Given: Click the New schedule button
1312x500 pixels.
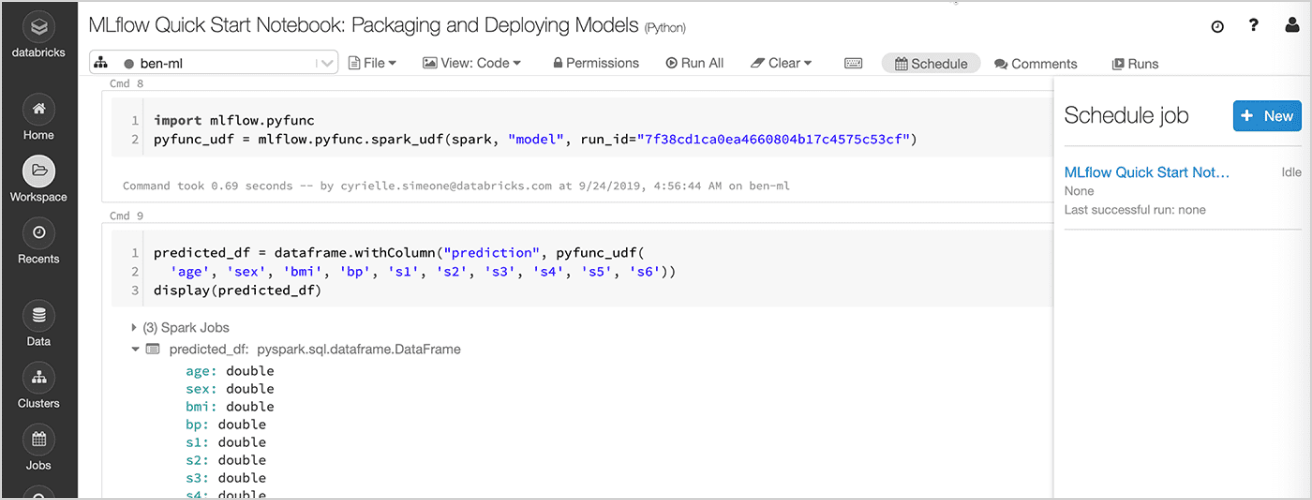Looking at the screenshot, I should click(x=1267, y=116).
